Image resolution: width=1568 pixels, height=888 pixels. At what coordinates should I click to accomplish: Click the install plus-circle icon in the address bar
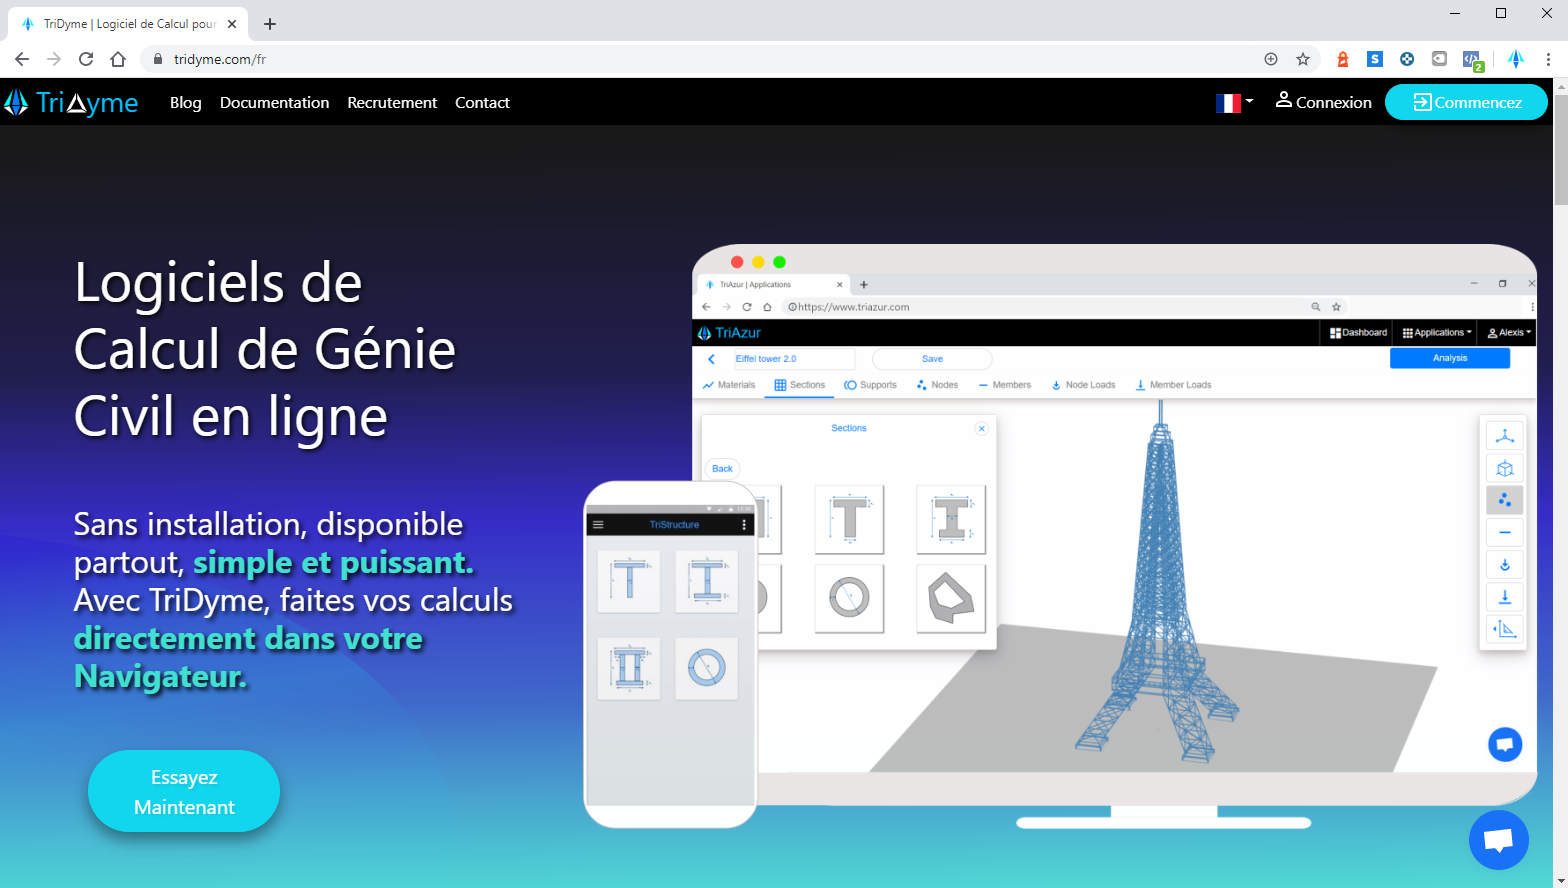[1271, 59]
